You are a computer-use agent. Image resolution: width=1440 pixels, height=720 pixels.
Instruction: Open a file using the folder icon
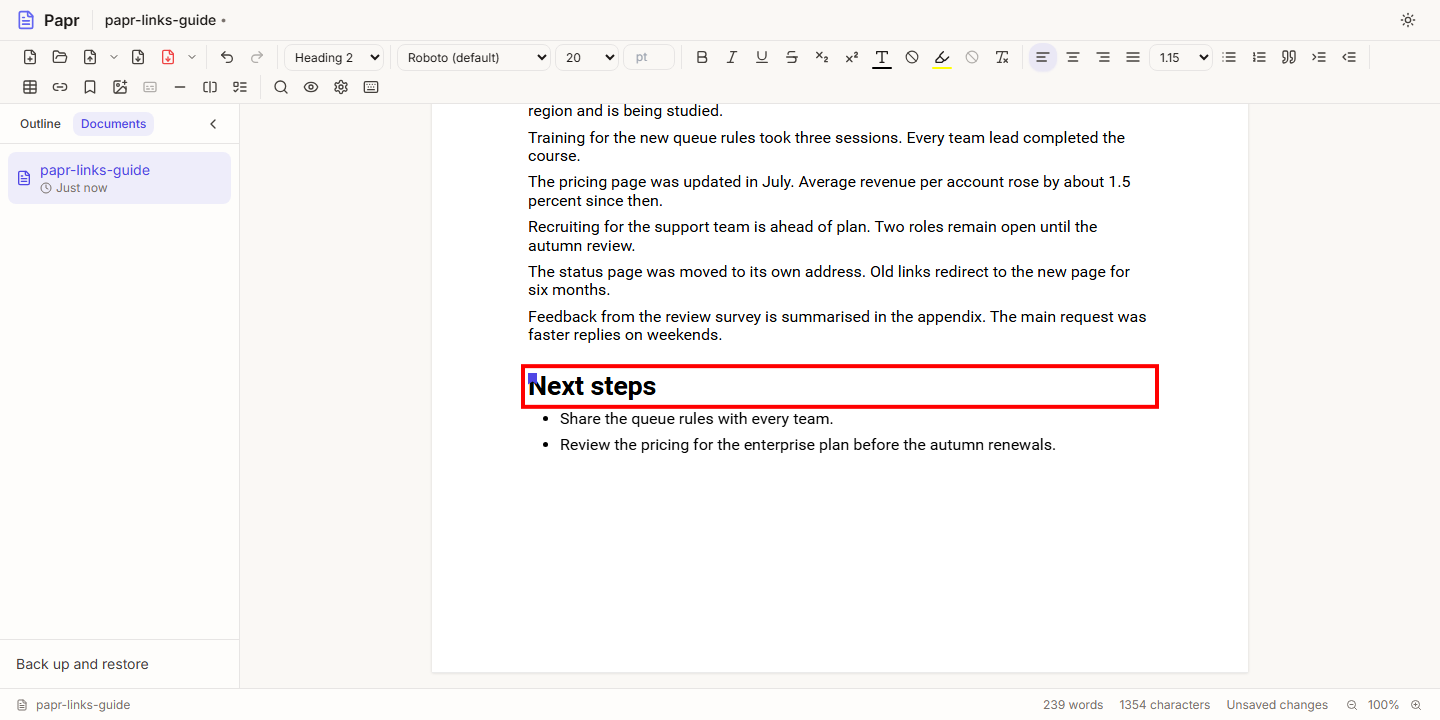(60, 57)
